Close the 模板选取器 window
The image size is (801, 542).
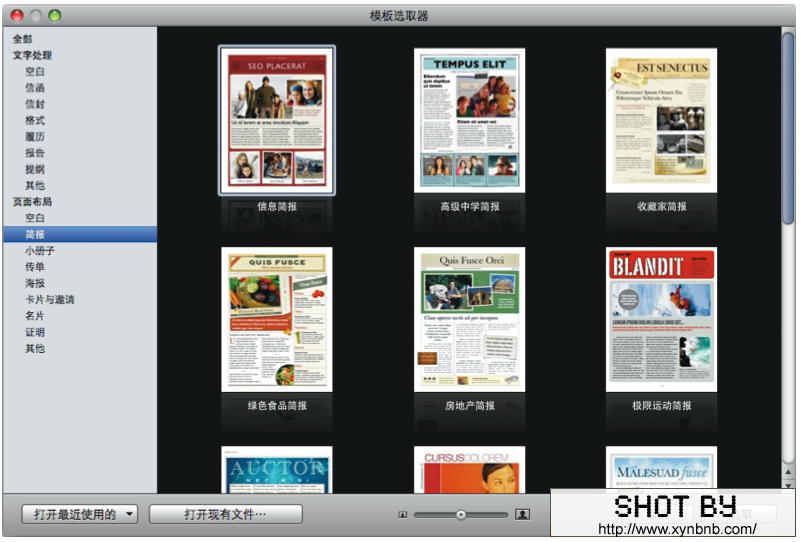click(x=17, y=15)
